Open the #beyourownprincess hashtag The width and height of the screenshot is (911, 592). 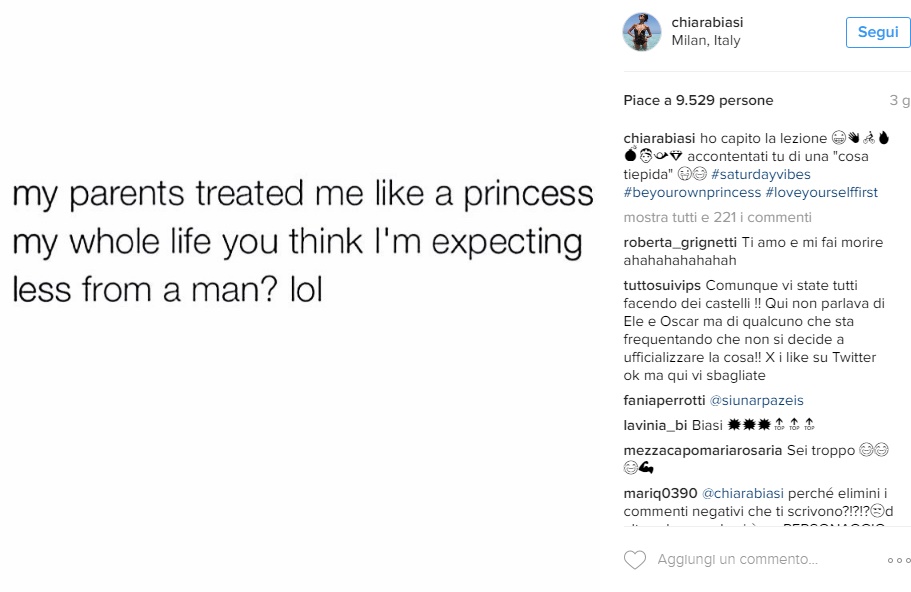click(x=692, y=192)
